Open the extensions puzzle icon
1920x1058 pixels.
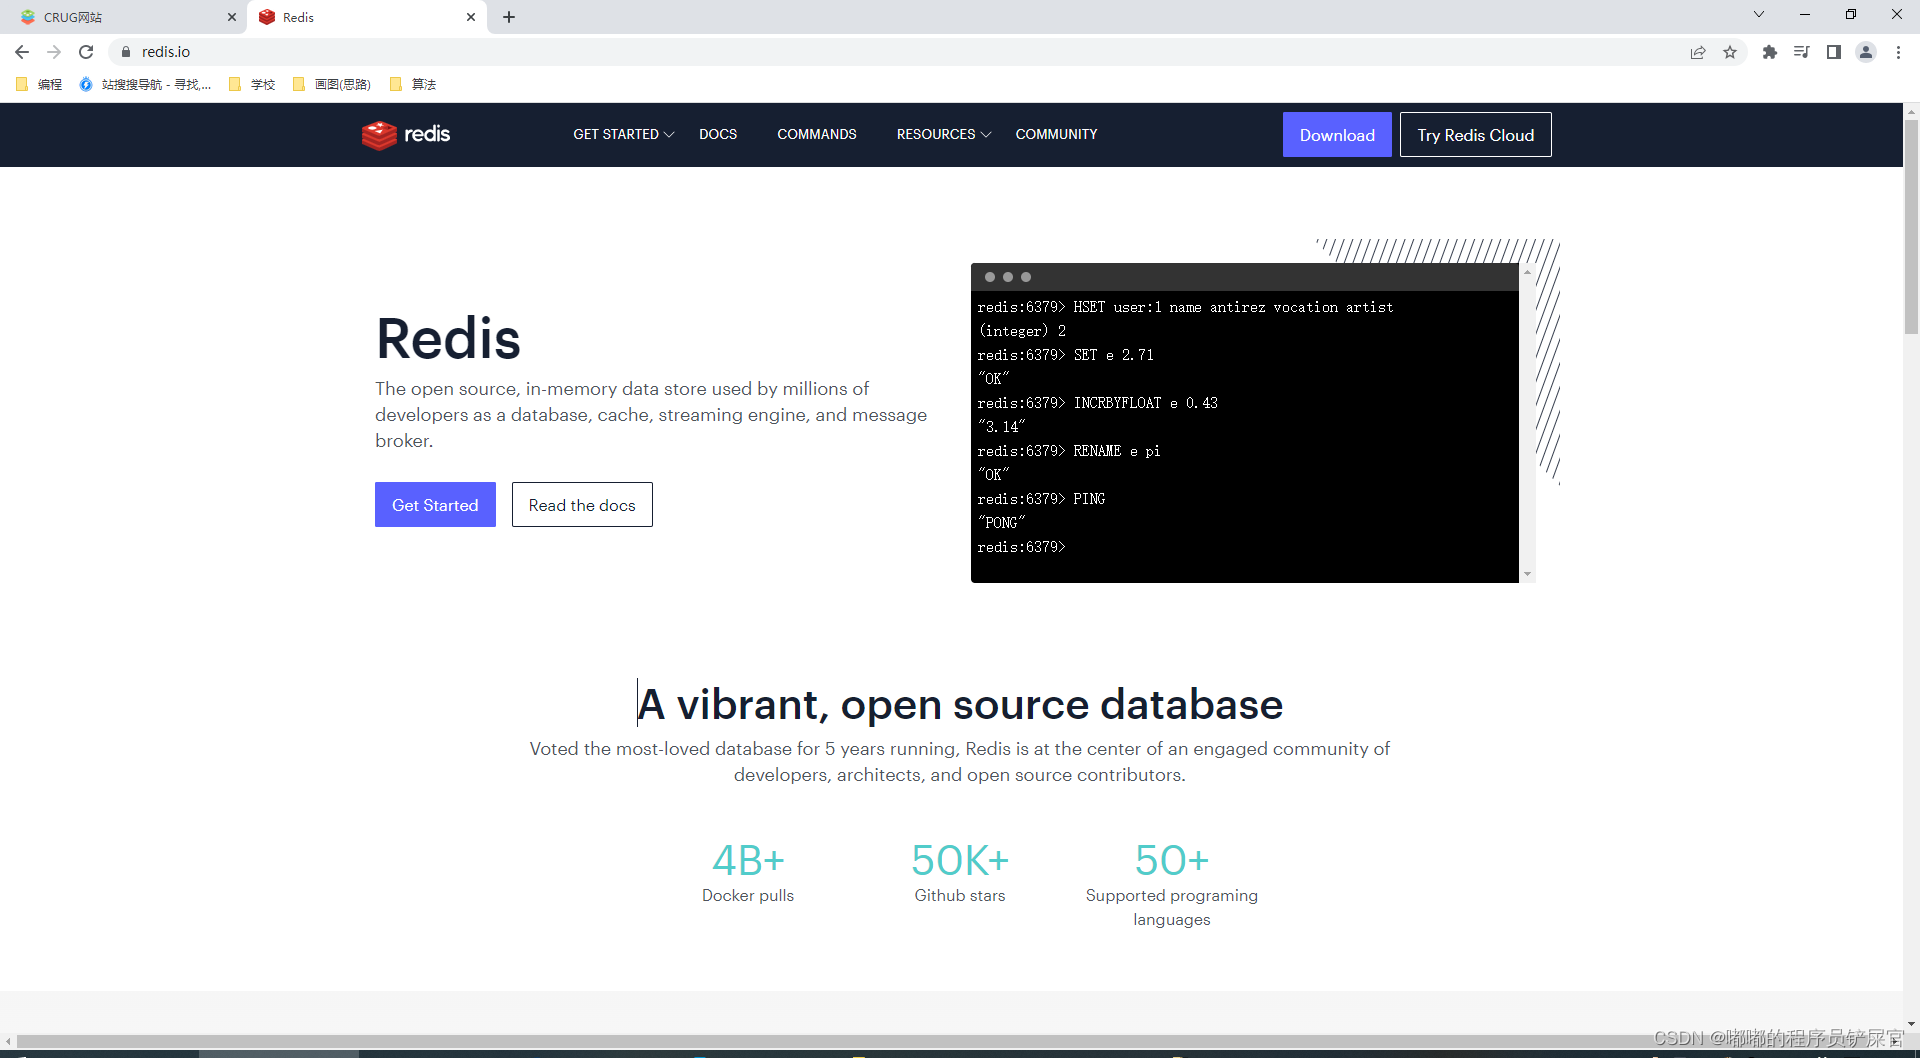(x=1770, y=52)
